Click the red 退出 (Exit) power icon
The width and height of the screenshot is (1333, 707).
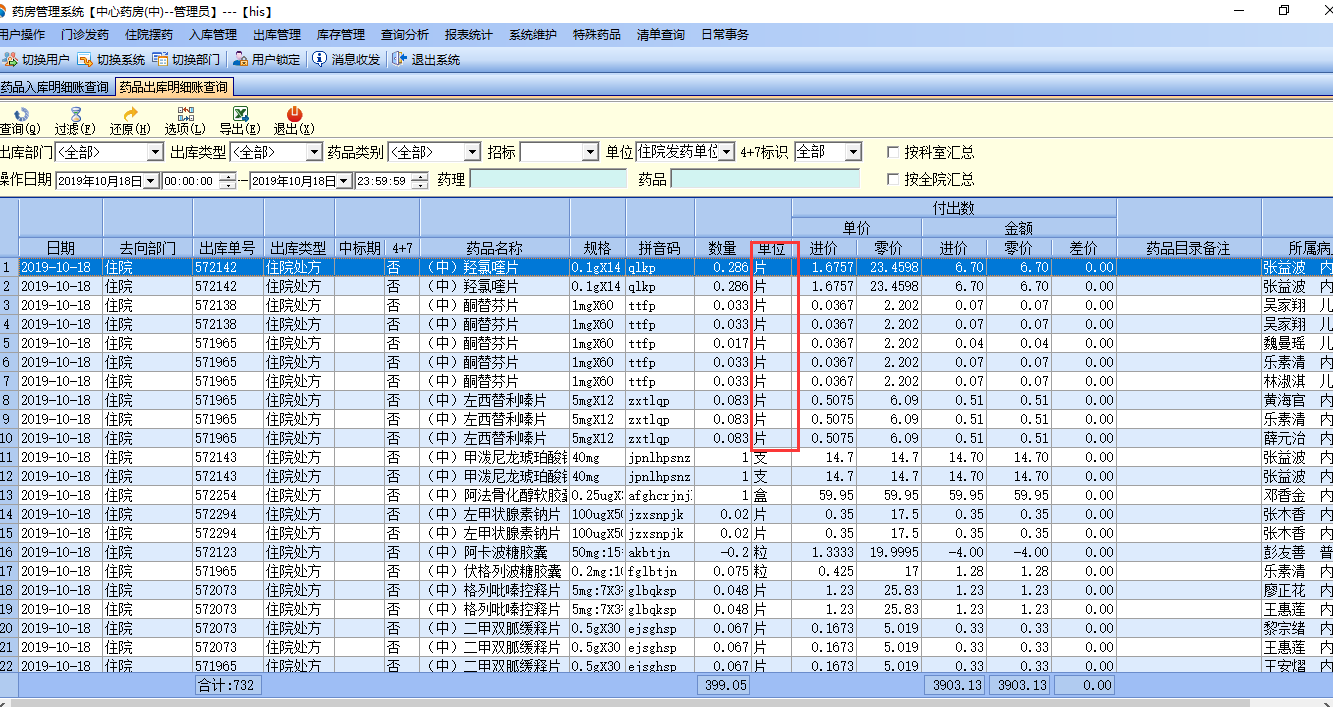point(294,114)
